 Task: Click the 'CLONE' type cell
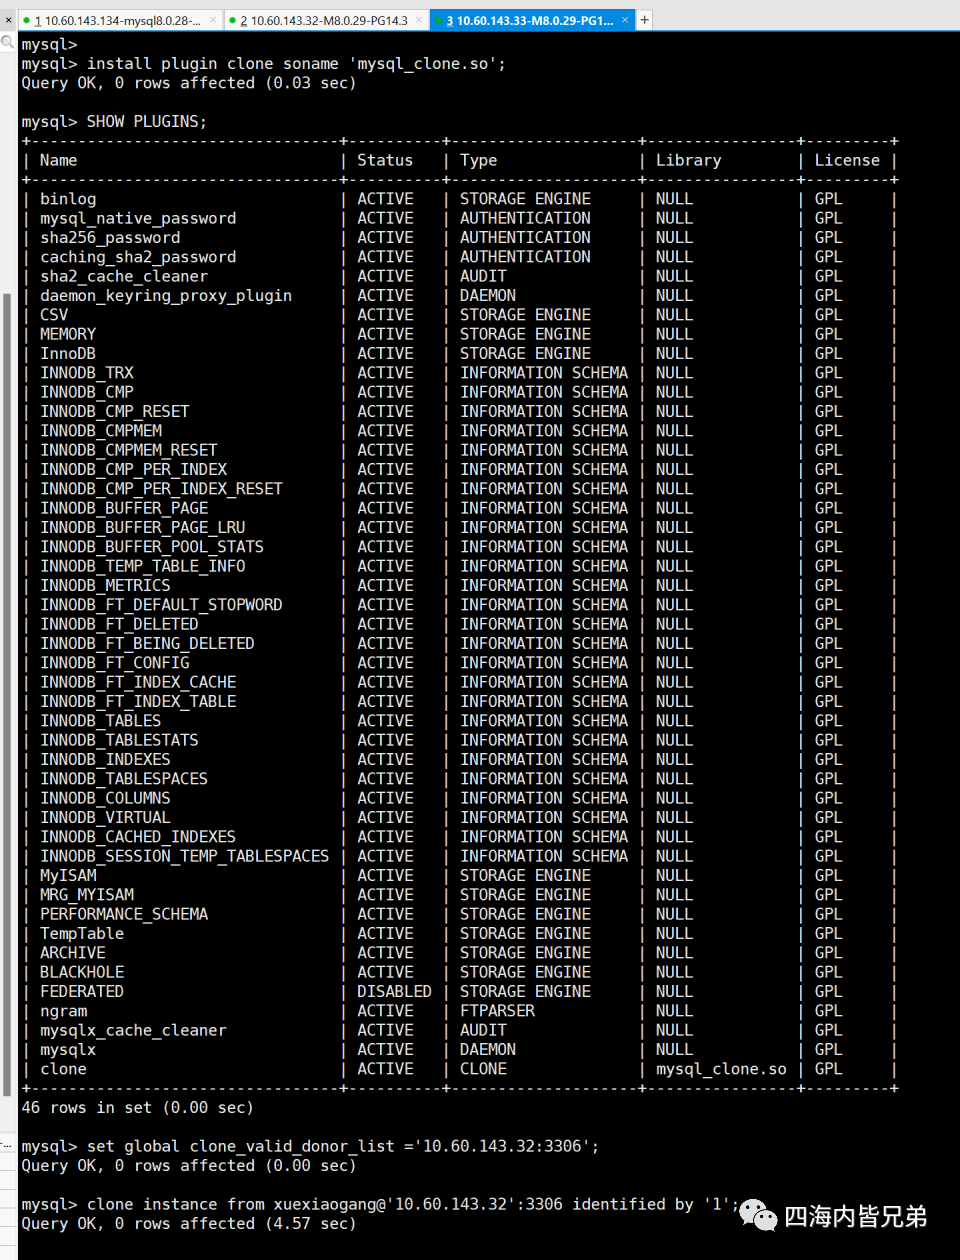(x=483, y=1069)
